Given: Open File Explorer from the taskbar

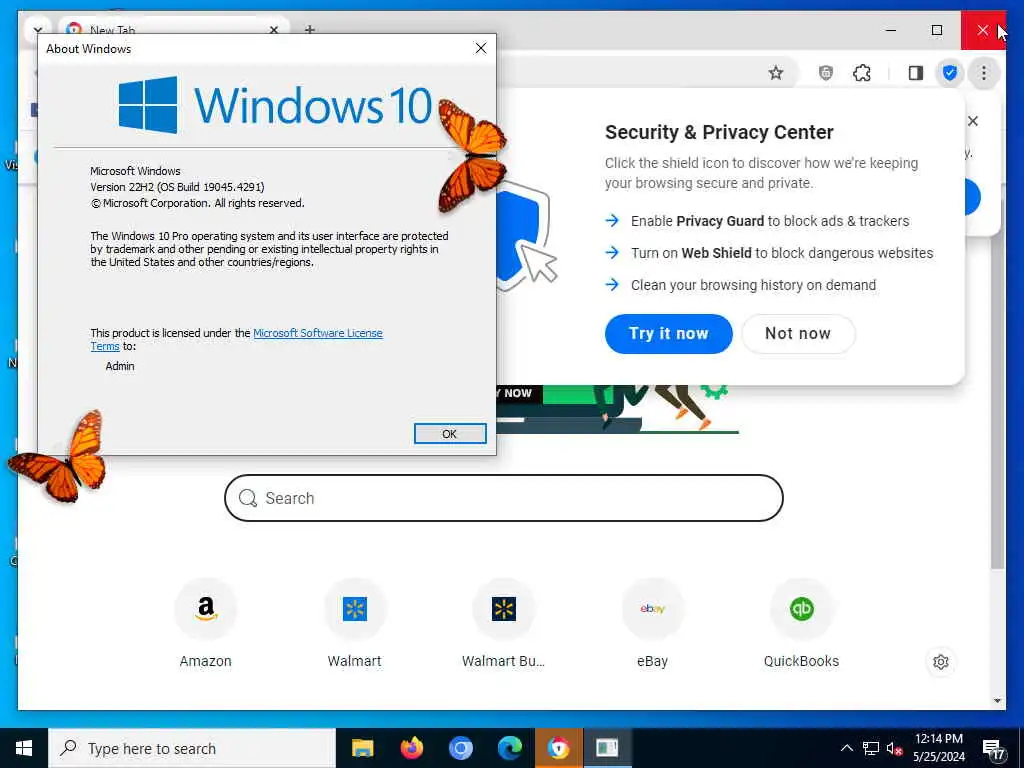Looking at the screenshot, I should coord(362,748).
